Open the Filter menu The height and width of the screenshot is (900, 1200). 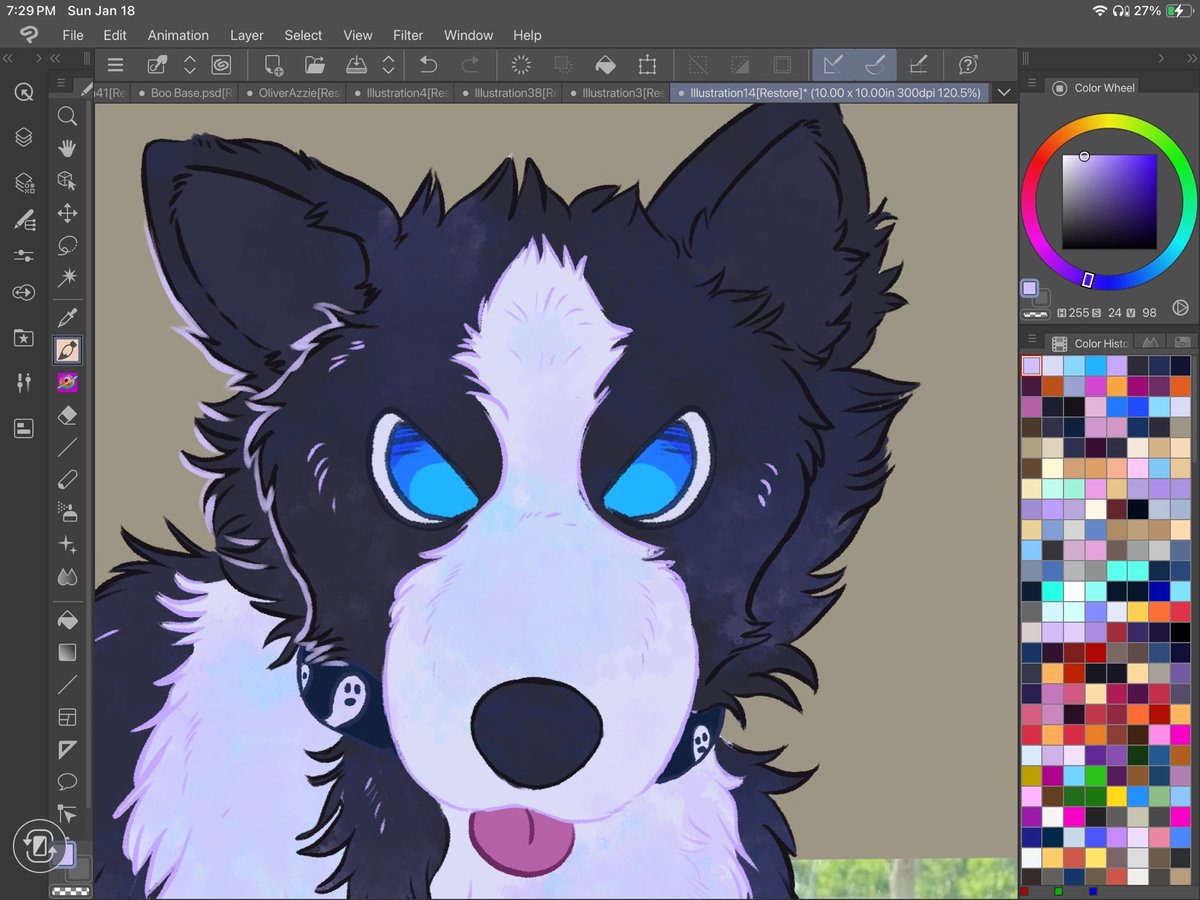pyautogui.click(x=408, y=35)
